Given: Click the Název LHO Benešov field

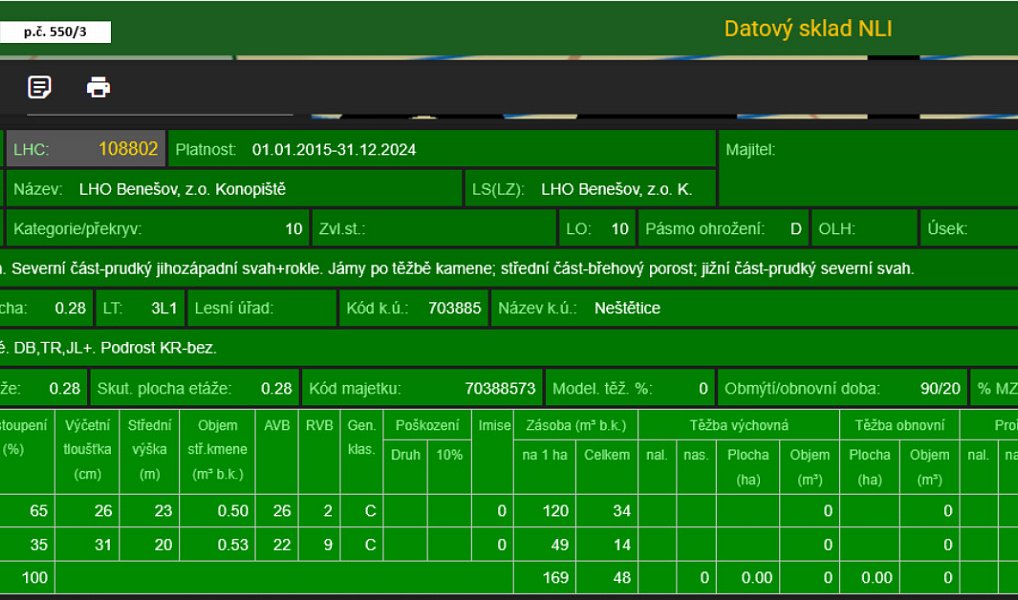Looking at the screenshot, I should tap(234, 189).
